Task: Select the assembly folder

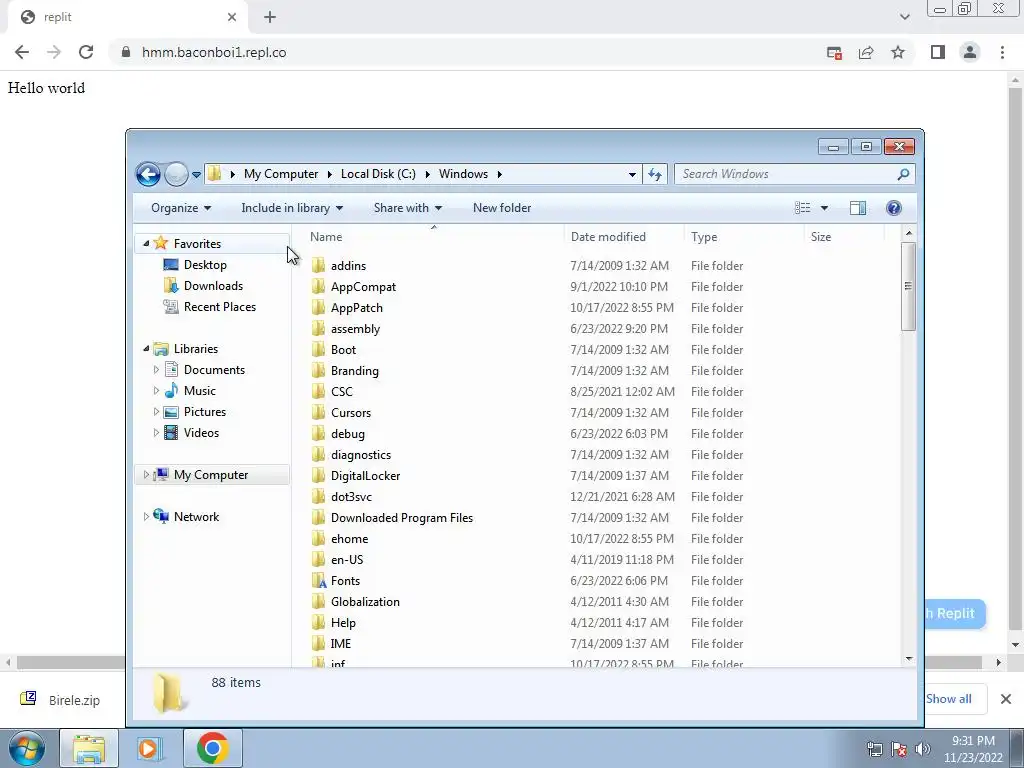Action: (x=355, y=328)
